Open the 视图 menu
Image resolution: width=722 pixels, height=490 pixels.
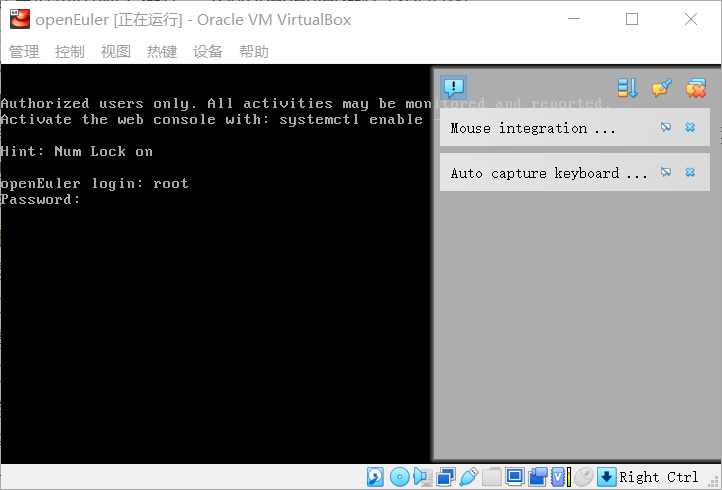(x=116, y=52)
